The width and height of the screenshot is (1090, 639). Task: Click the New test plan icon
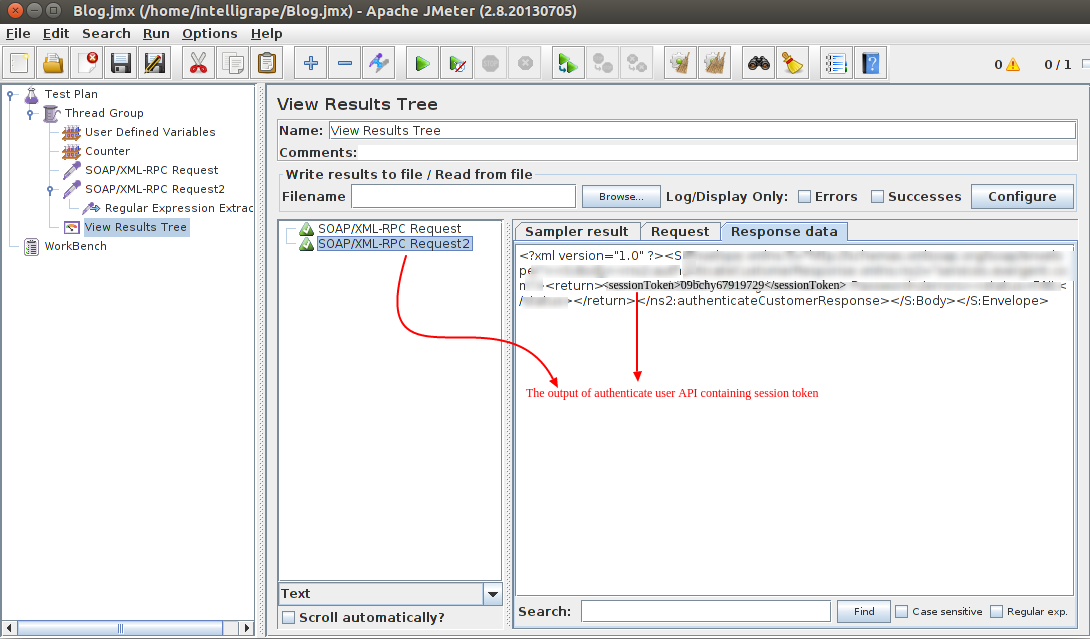coord(19,63)
